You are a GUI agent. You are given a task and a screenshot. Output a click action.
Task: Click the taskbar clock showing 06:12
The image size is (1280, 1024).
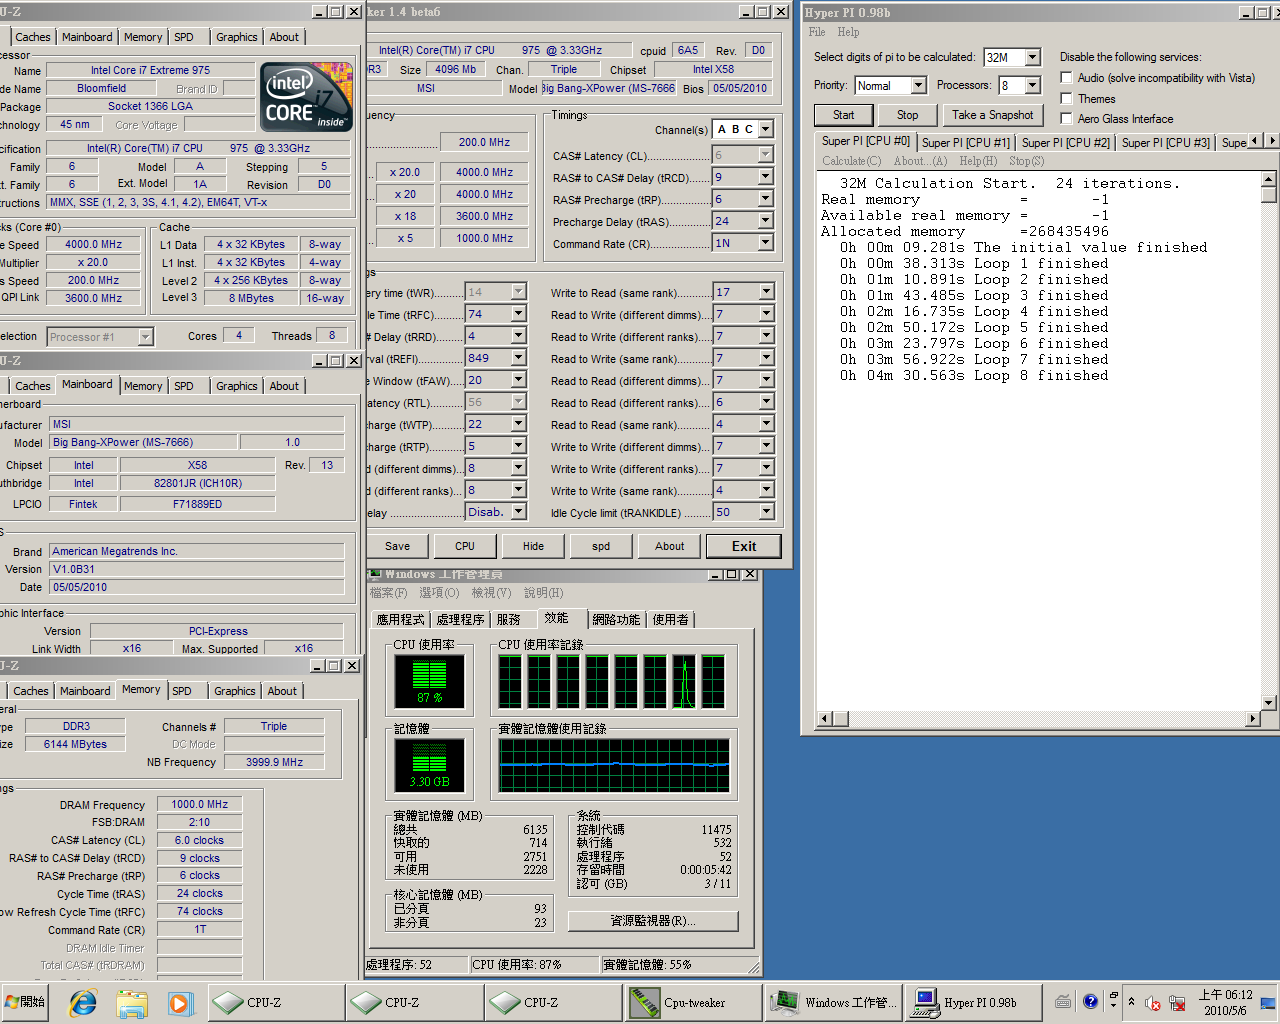[1226, 1002]
